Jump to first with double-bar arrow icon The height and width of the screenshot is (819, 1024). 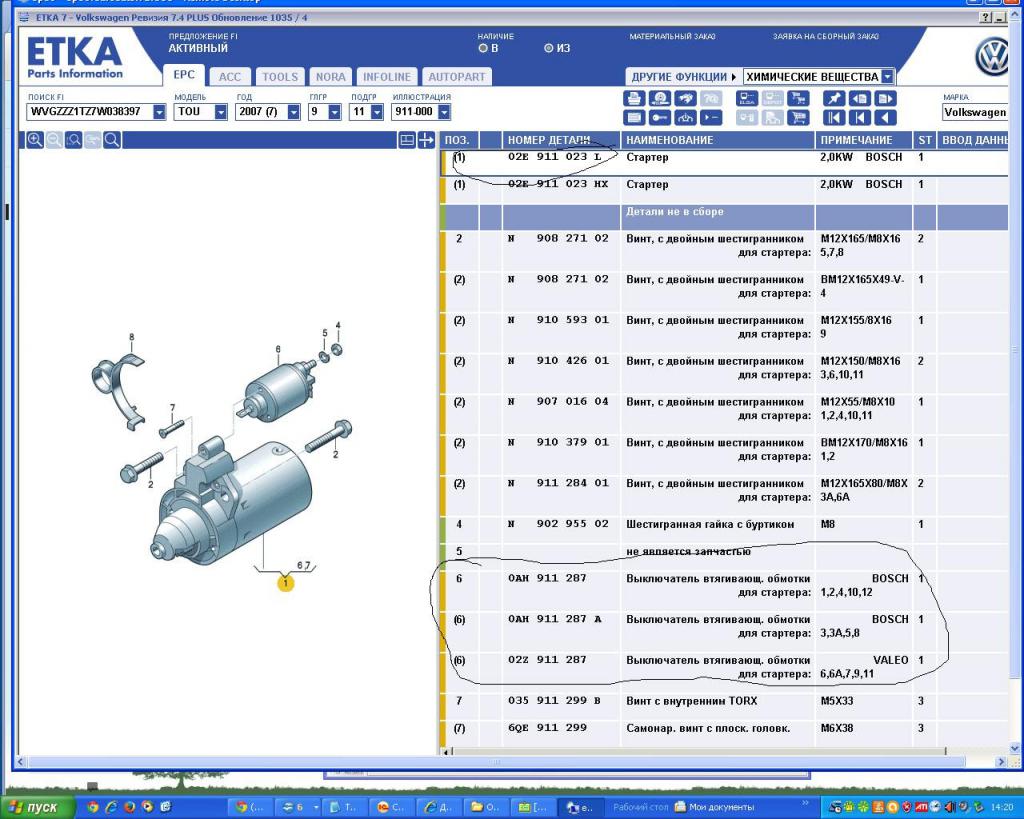click(834, 118)
